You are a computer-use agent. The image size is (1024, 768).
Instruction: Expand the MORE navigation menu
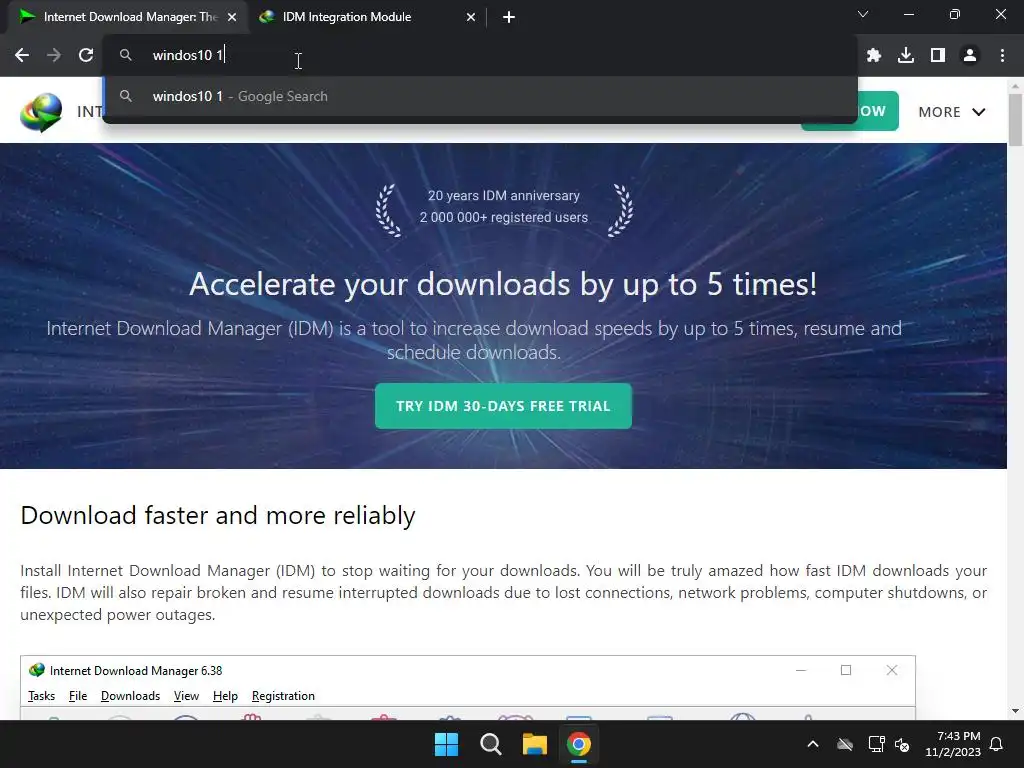point(952,112)
